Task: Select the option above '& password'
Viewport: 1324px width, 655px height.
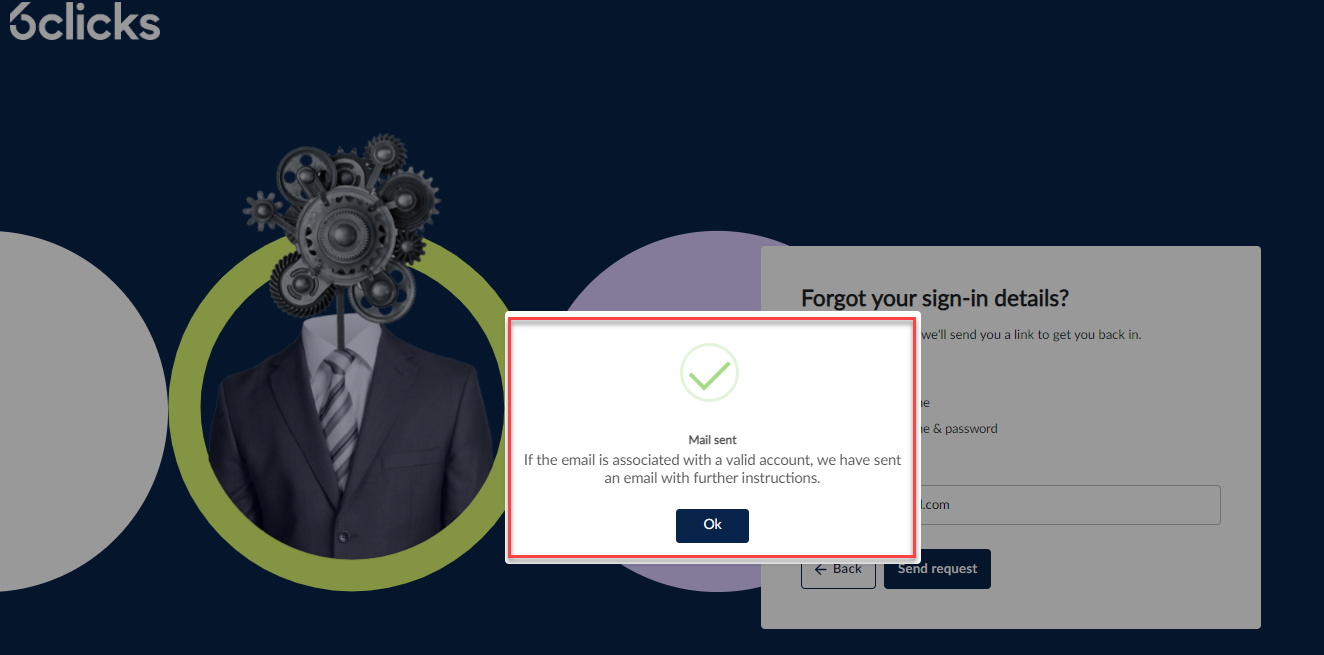Action: click(922, 403)
